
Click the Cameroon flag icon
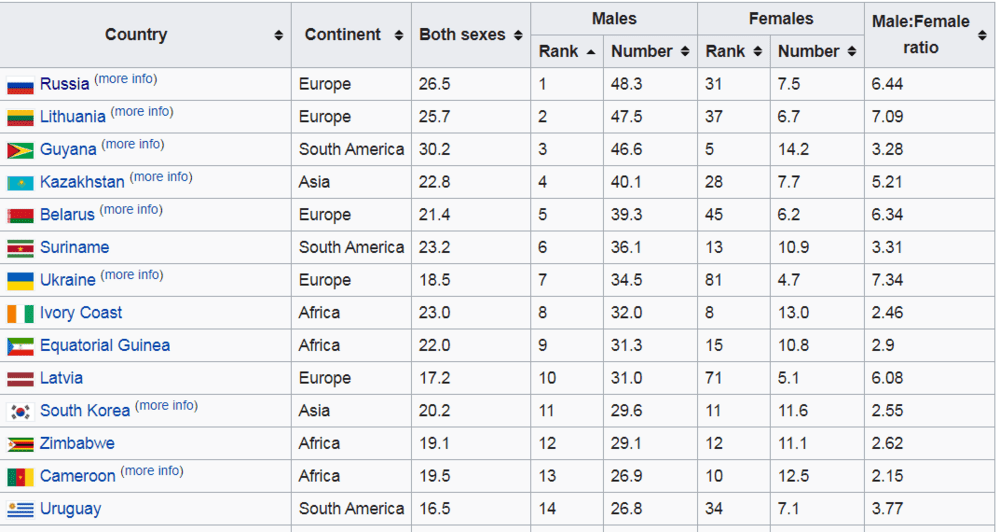pos(20,477)
